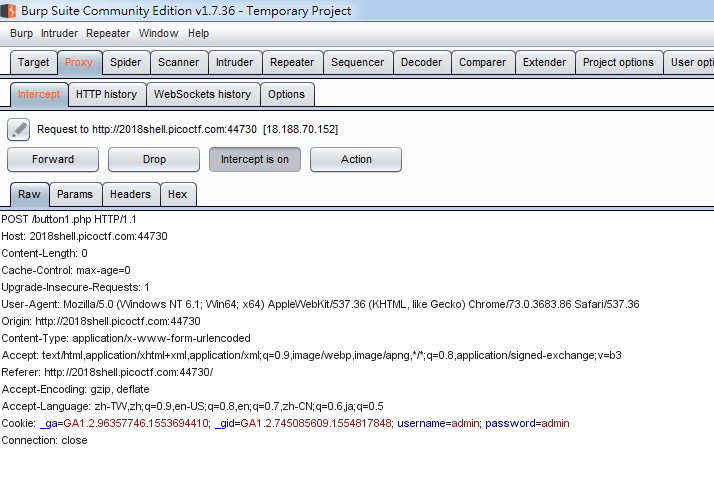Open the Window menu
This screenshot has width=714, height=500.
(158, 33)
